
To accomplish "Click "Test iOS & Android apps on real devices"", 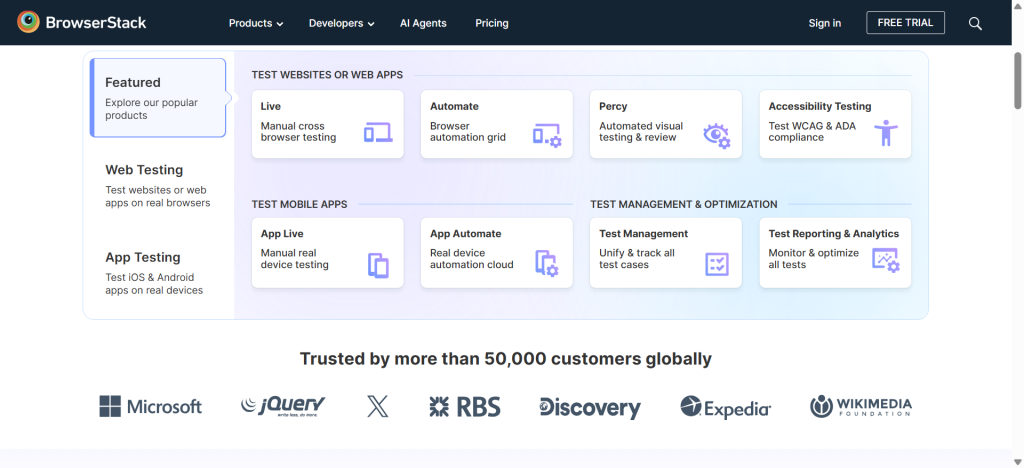I will (154, 284).
